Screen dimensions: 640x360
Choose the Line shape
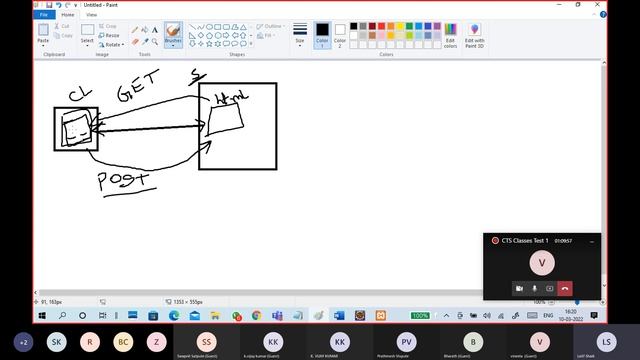coord(192,27)
